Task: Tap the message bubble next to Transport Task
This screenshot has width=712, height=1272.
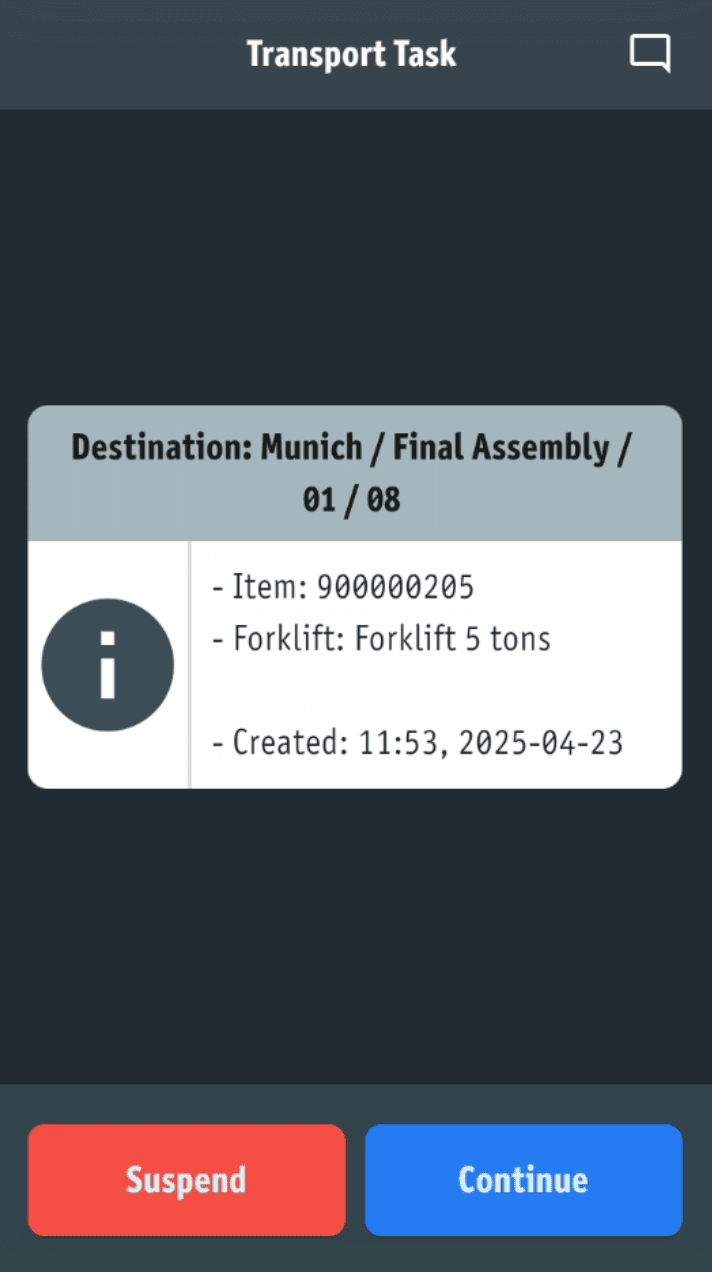Action: click(649, 53)
